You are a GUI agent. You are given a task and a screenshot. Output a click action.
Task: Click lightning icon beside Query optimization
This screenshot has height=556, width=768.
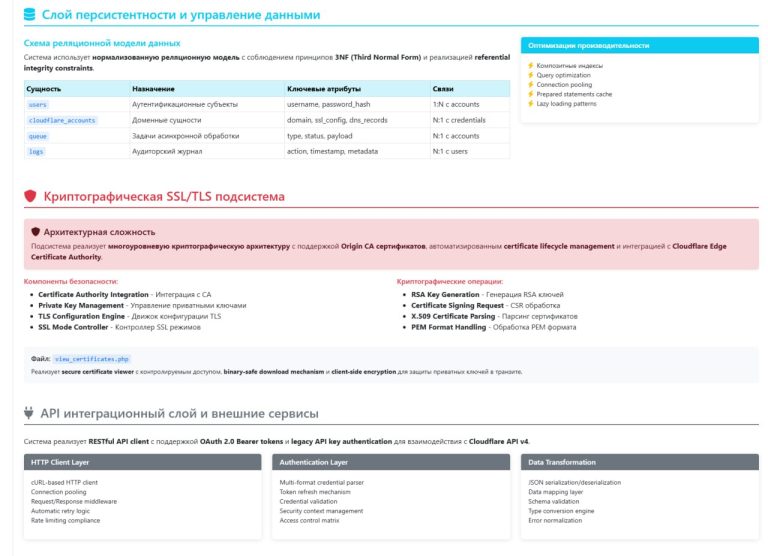pos(531,75)
